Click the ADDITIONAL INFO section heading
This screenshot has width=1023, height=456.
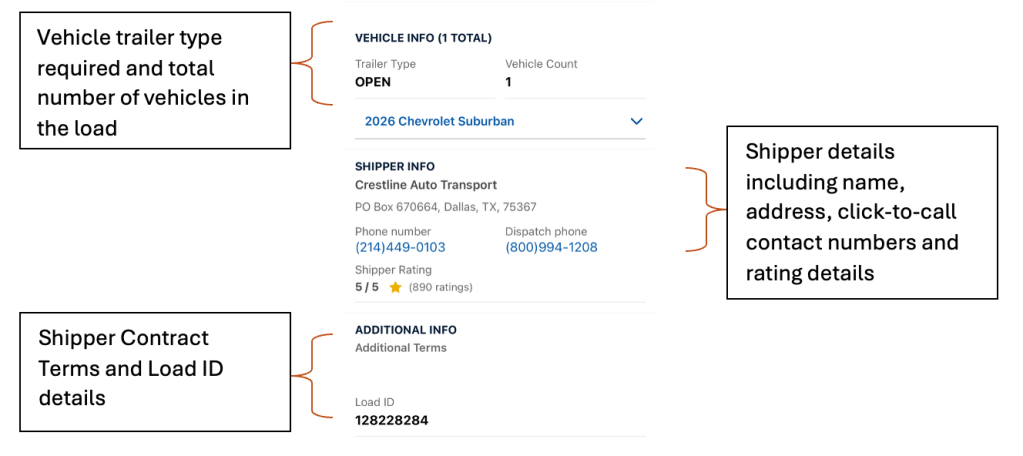pyautogui.click(x=406, y=329)
